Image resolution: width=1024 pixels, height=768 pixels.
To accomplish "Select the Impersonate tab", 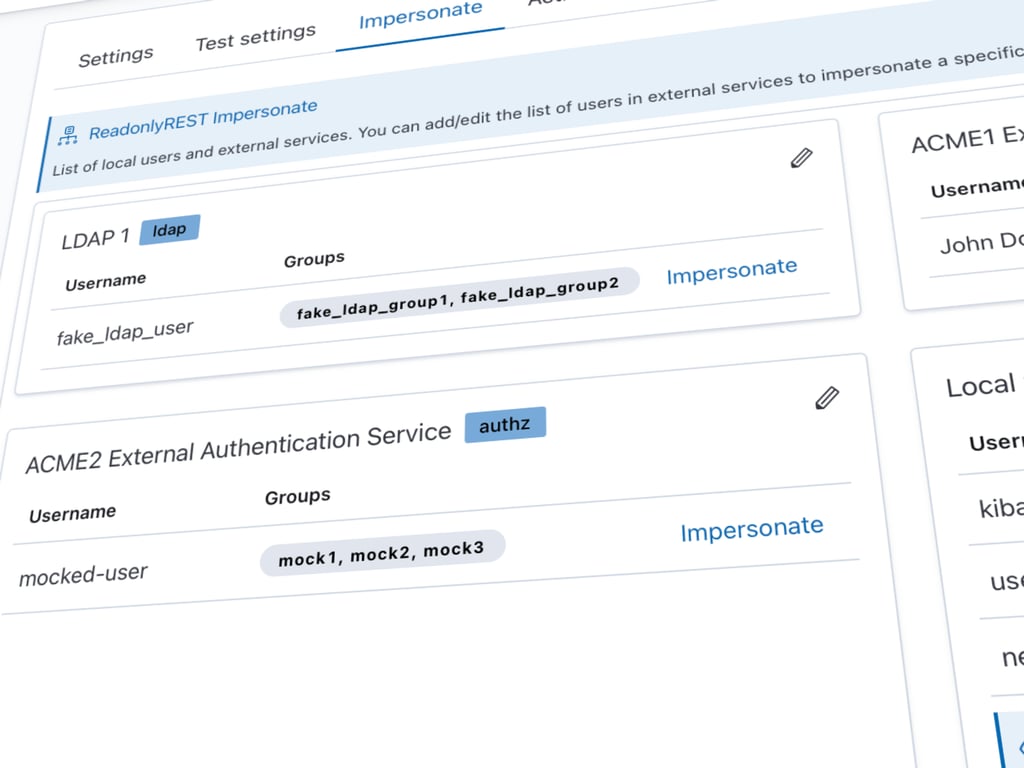I will tap(420, 14).
